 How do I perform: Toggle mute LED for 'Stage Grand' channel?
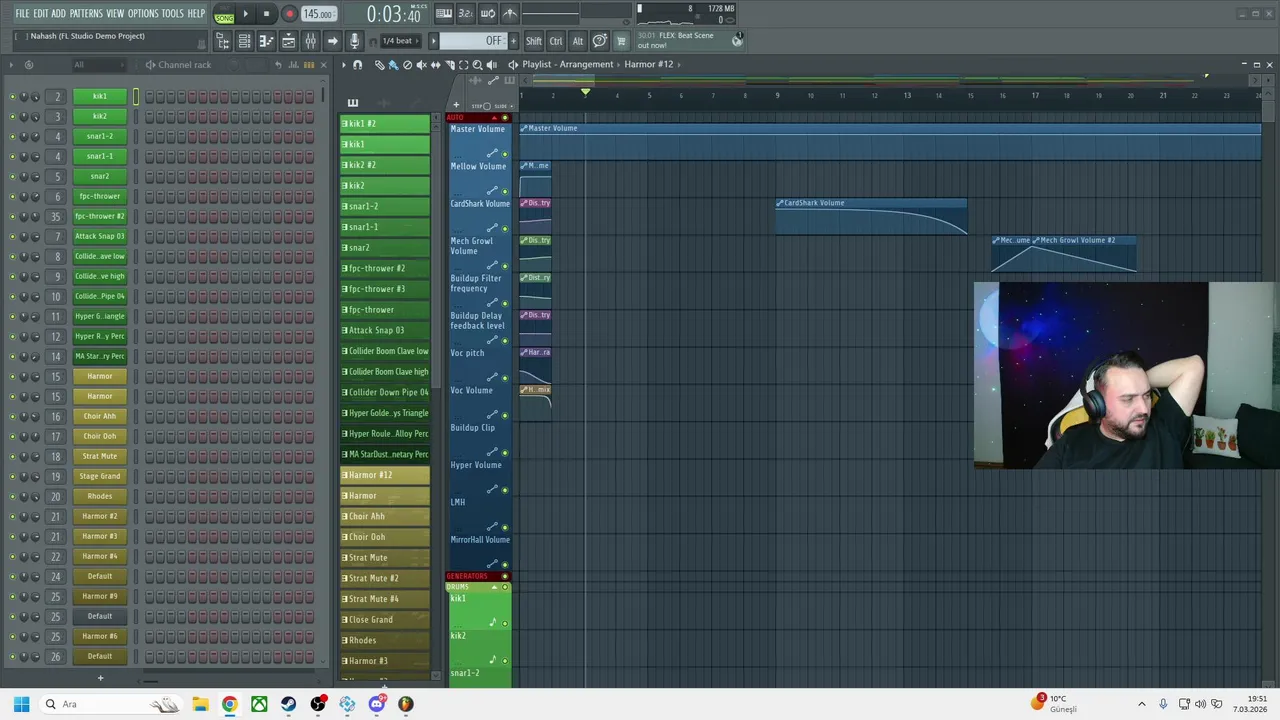(x=12, y=476)
